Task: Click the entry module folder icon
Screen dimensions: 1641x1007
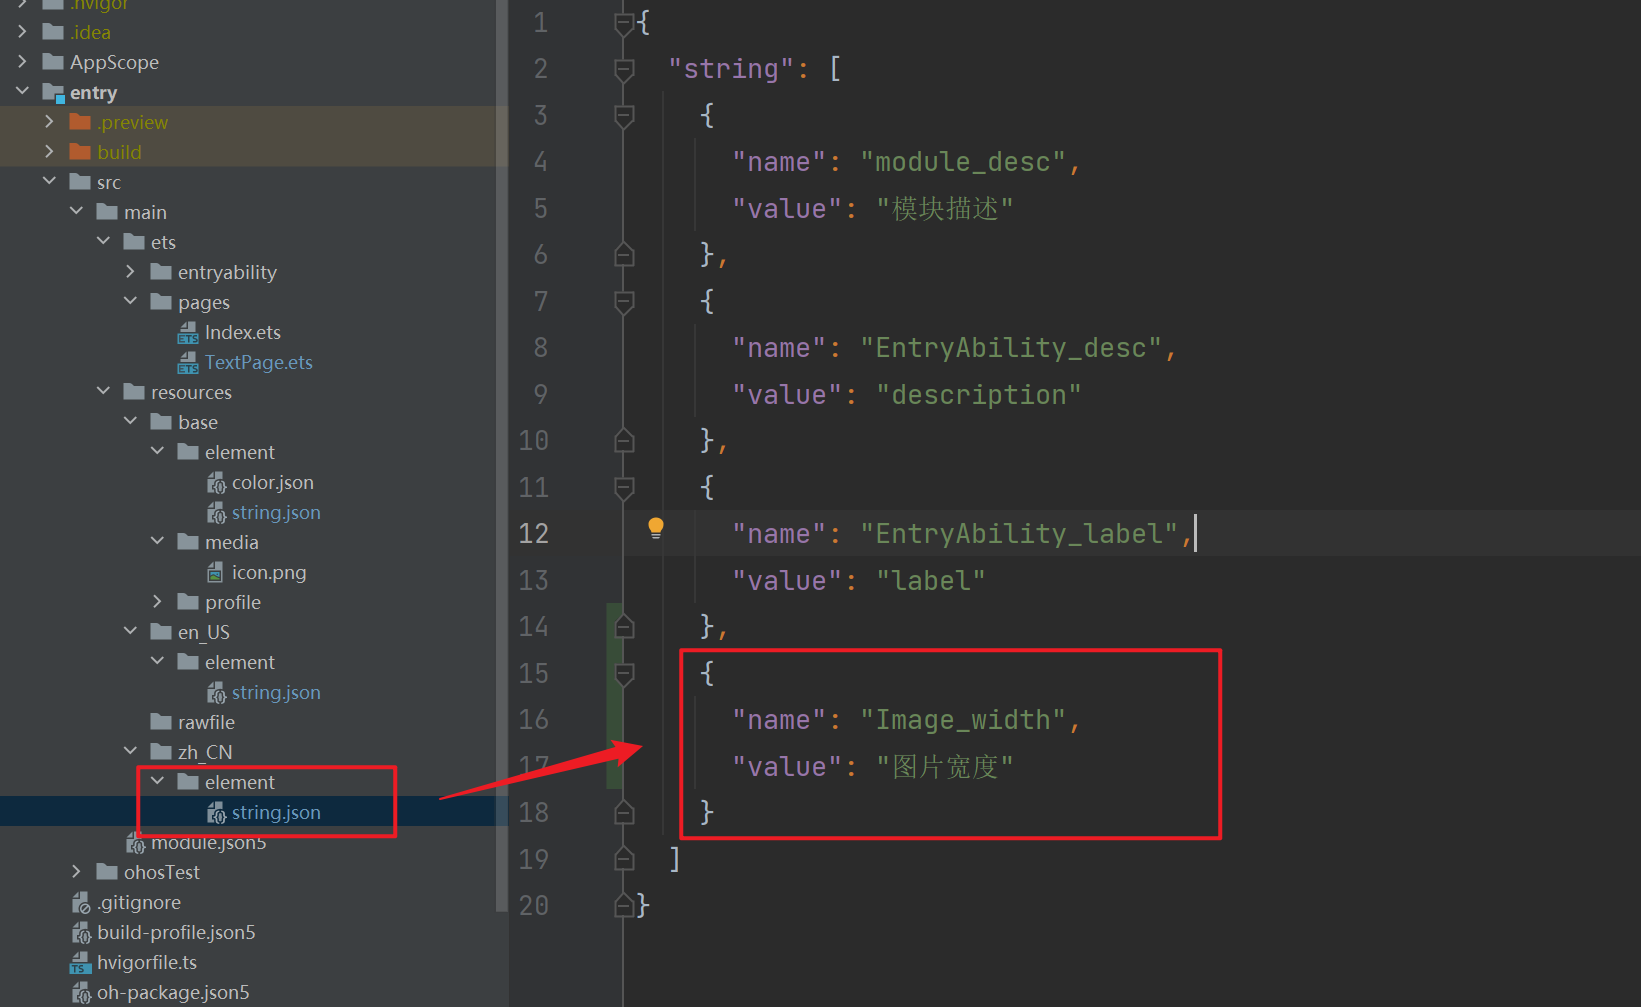Action: [x=53, y=93]
